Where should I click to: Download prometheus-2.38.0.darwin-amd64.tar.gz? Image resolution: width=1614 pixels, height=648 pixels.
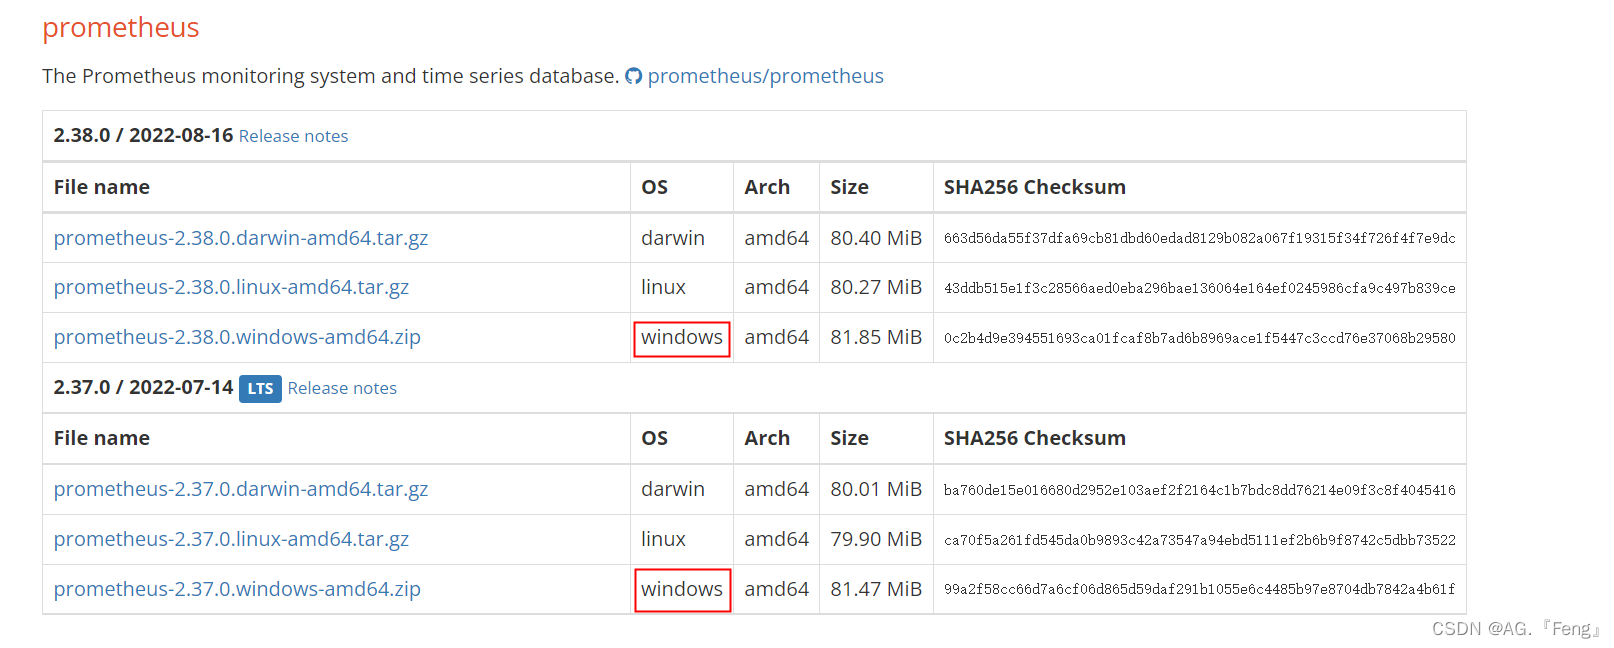pyautogui.click(x=240, y=238)
